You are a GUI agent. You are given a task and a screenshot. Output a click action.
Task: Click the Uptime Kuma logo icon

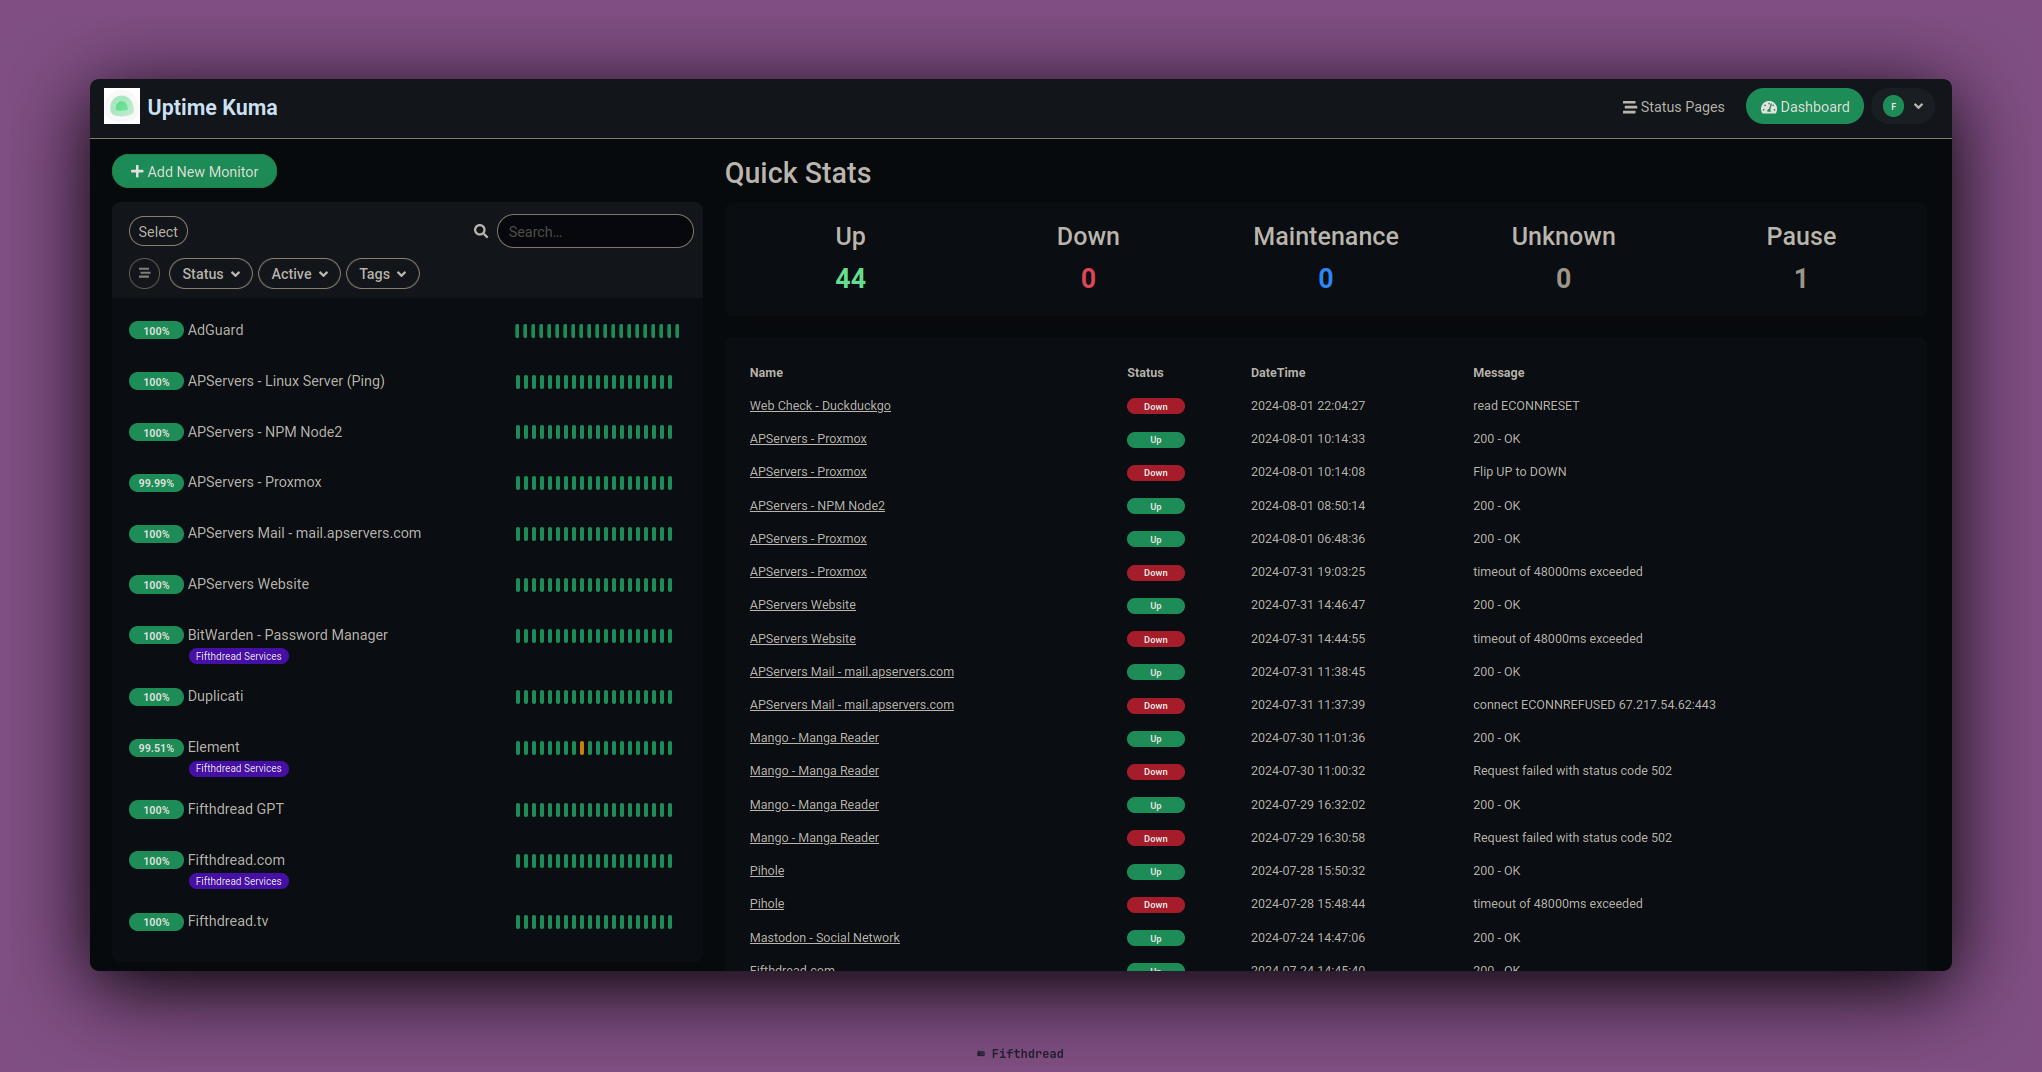(122, 106)
